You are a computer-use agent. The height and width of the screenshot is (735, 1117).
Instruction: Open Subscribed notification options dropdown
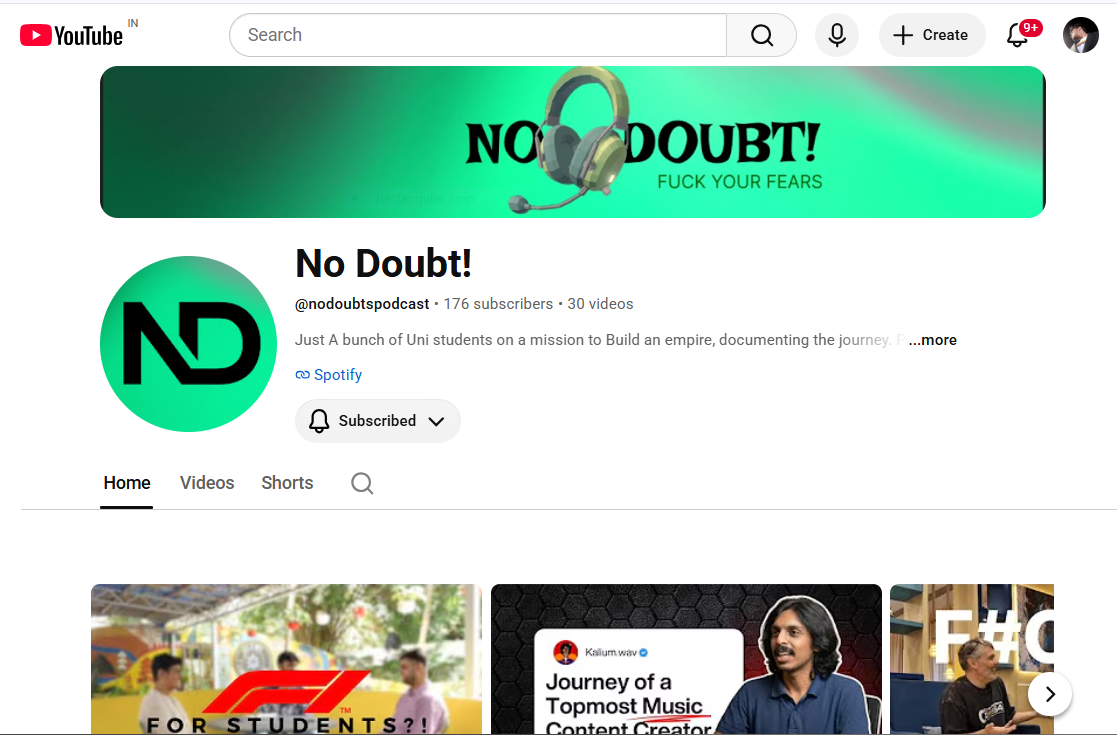[x=378, y=421]
